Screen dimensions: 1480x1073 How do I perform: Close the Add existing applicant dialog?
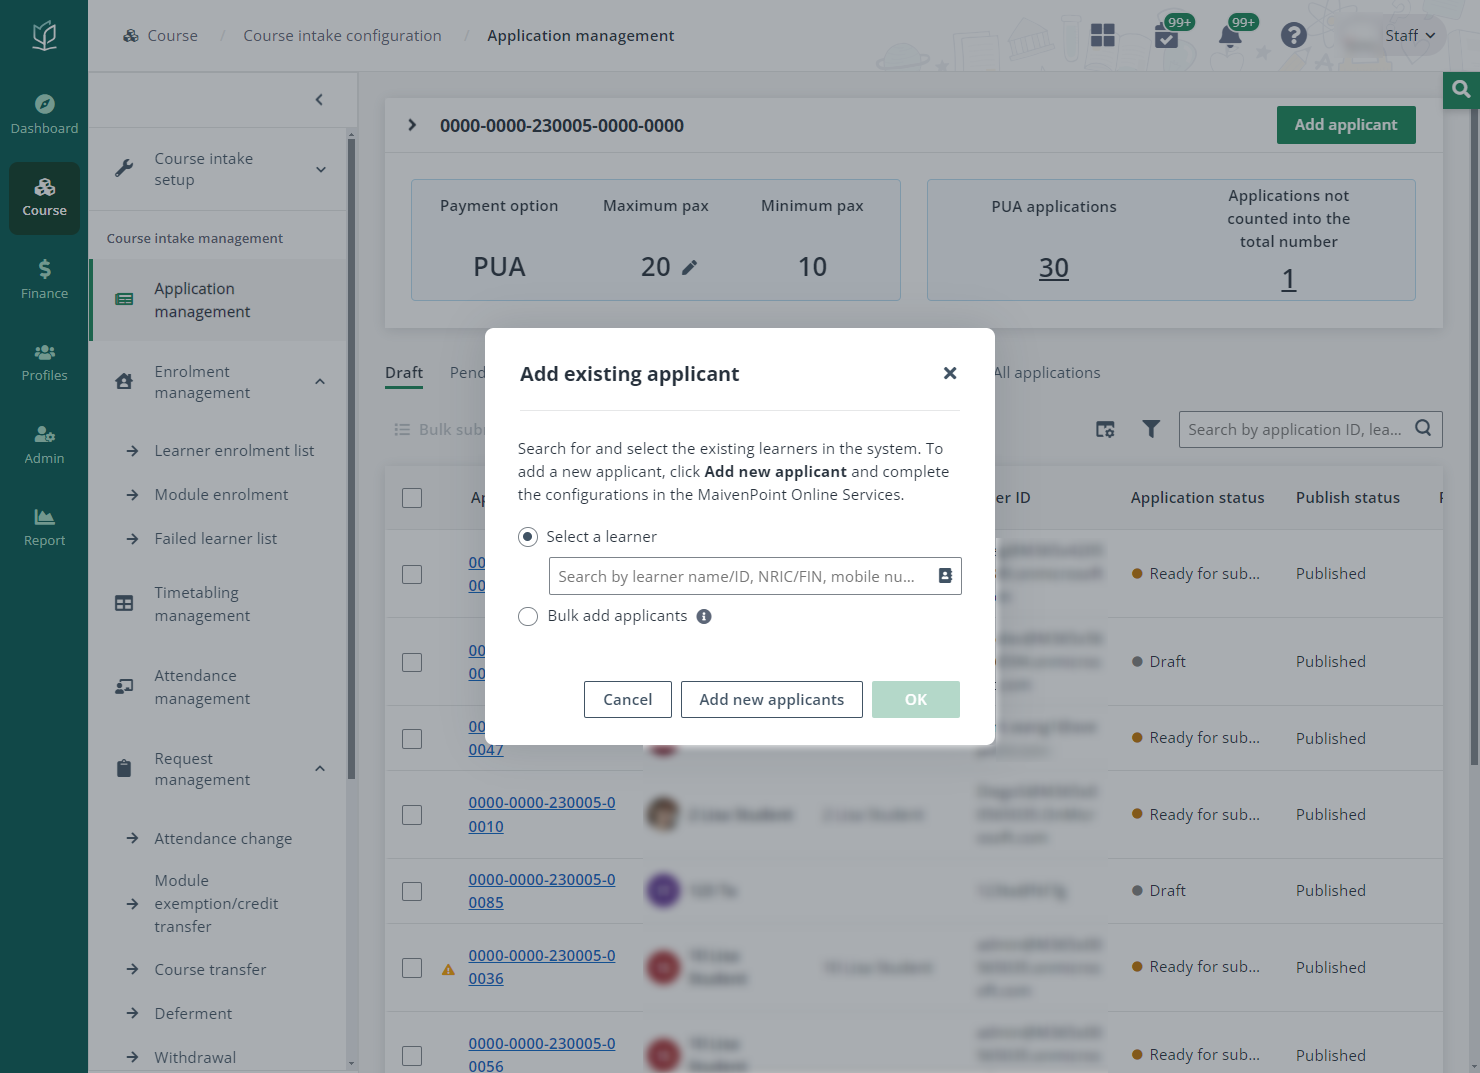pyautogui.click(x=950, y=373)
